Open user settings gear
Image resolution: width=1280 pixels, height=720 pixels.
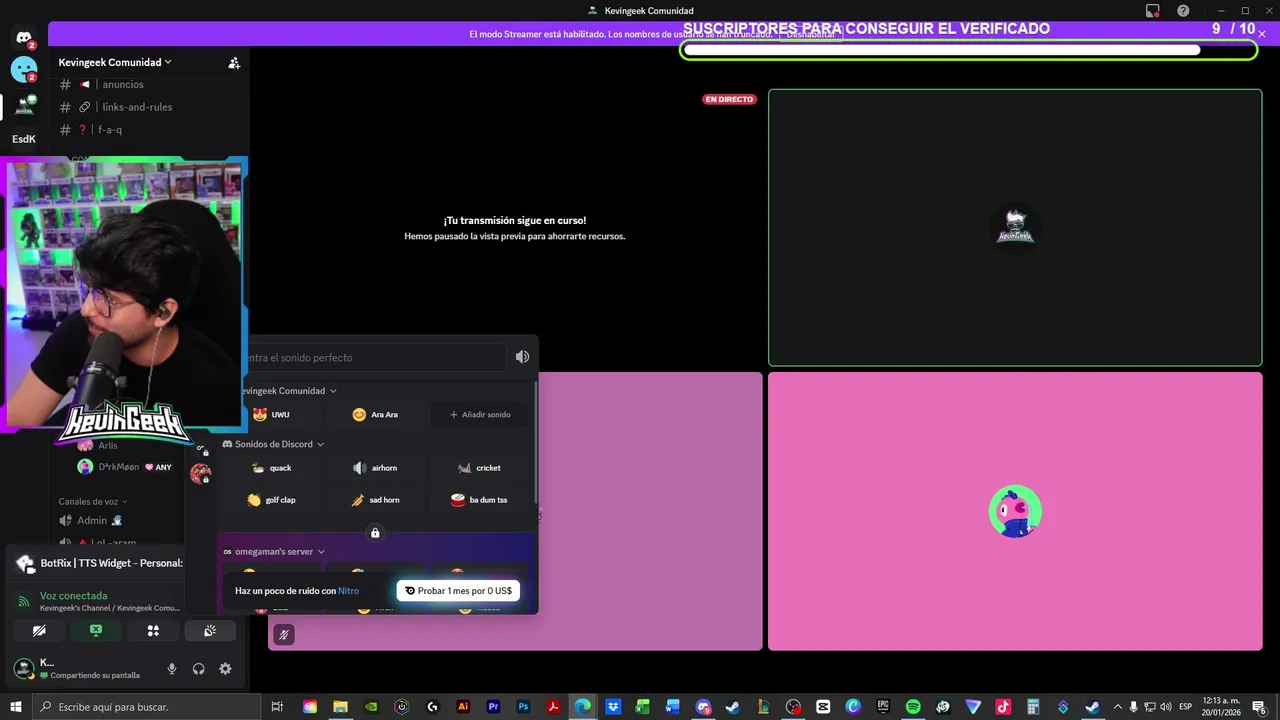coord(225,669)
